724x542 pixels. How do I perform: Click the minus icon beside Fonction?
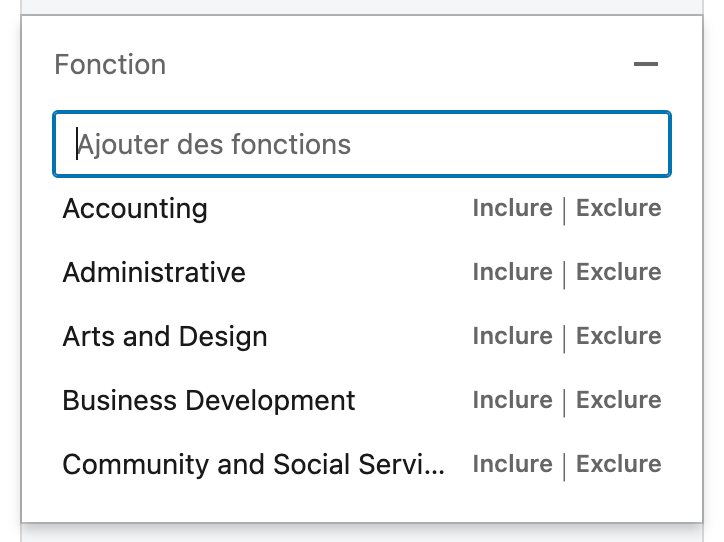(646, 64)
